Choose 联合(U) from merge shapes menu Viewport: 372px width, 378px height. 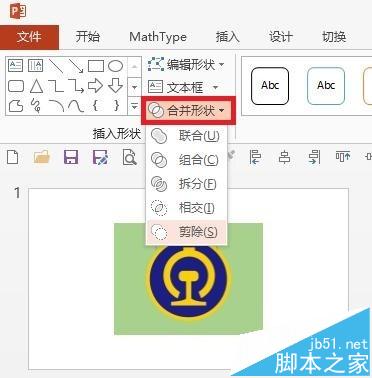186,136
